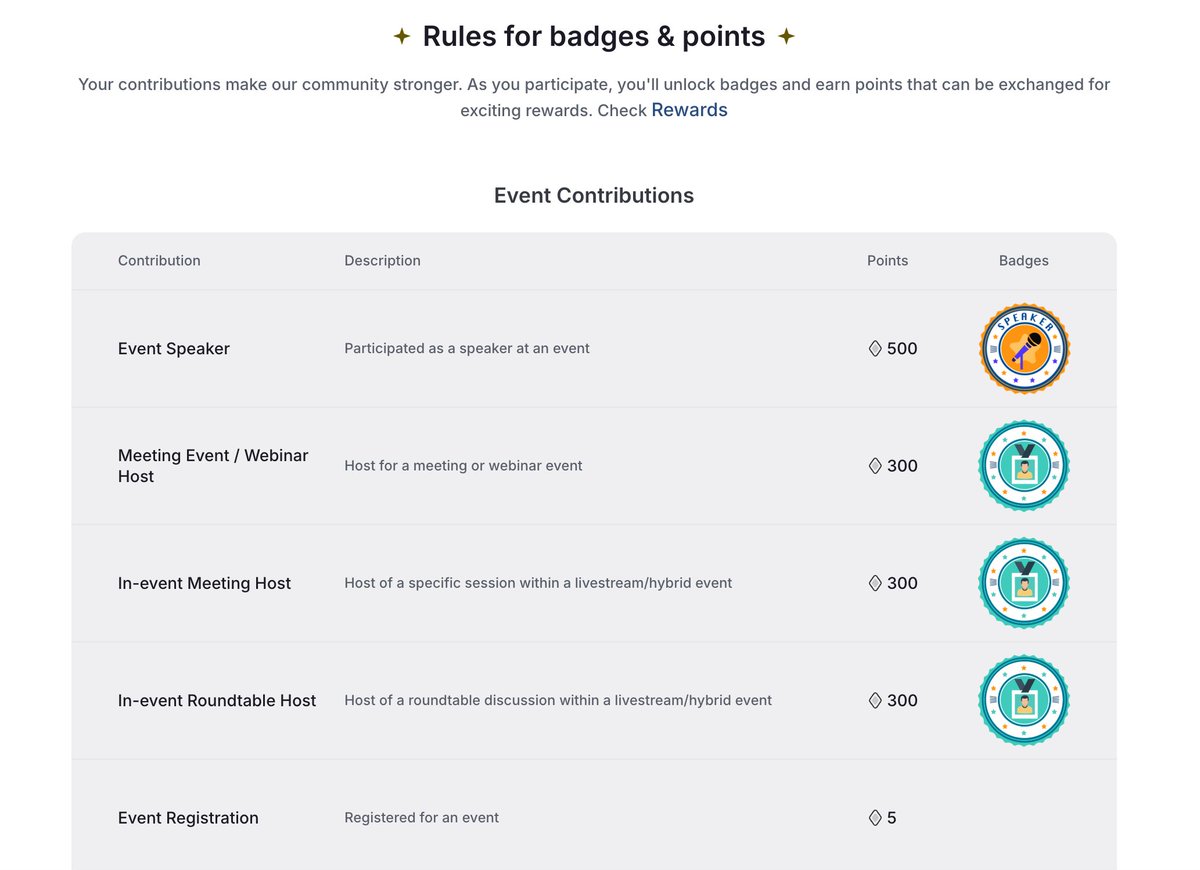Click the star icon left of page title
This screenshot has height=870, width=1200.
(401, 37)
